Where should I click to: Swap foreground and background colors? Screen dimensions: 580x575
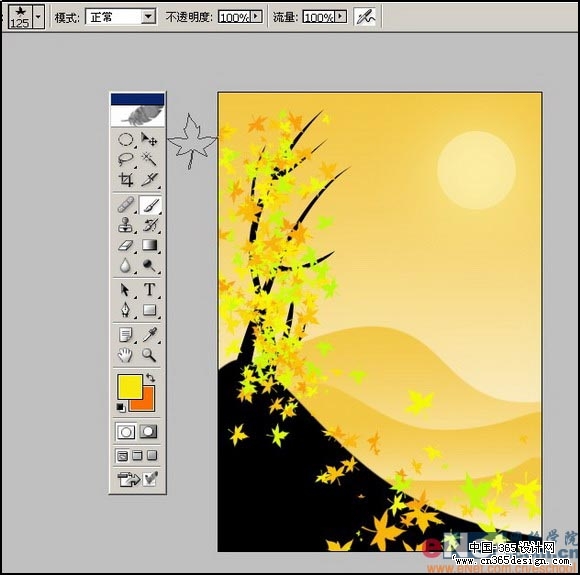click(x=151, y=378)
